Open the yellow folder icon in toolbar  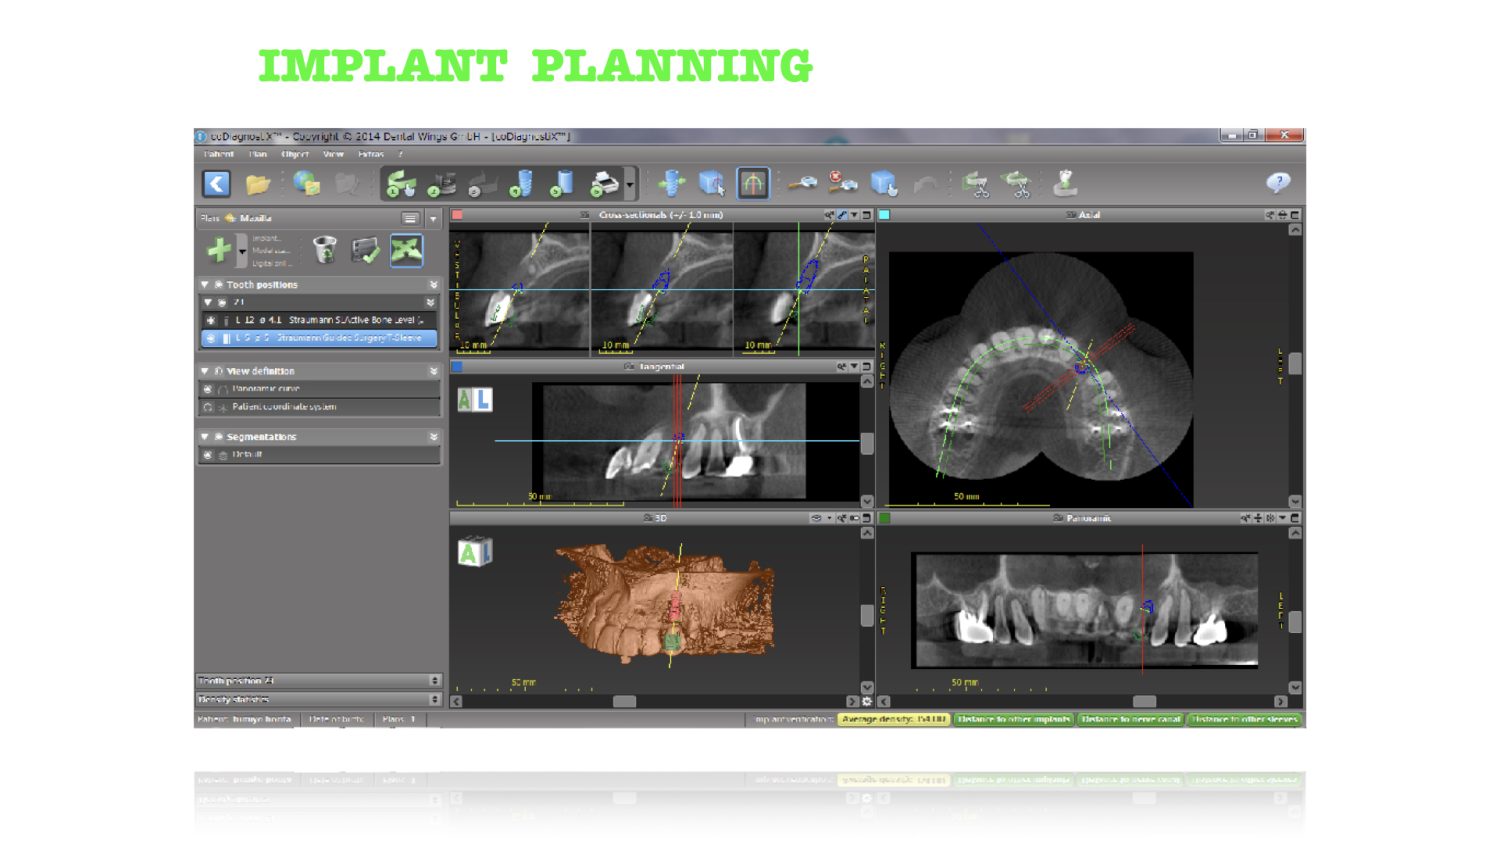(258, 184)
